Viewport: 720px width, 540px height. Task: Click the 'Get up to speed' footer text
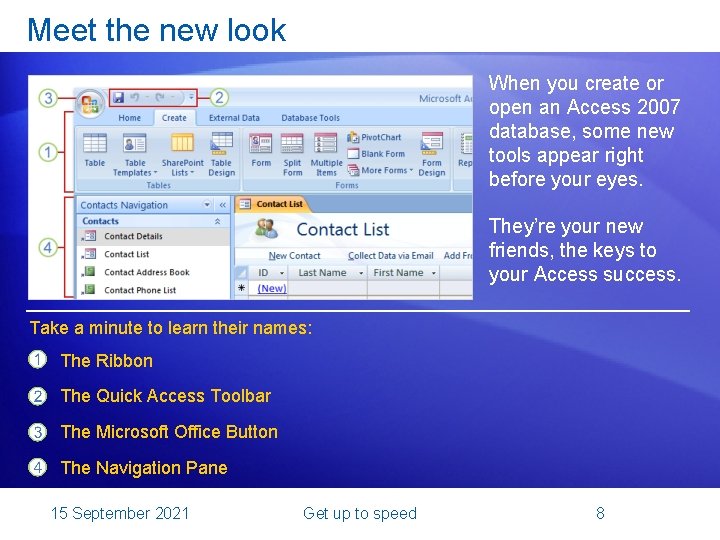[360, 513]
